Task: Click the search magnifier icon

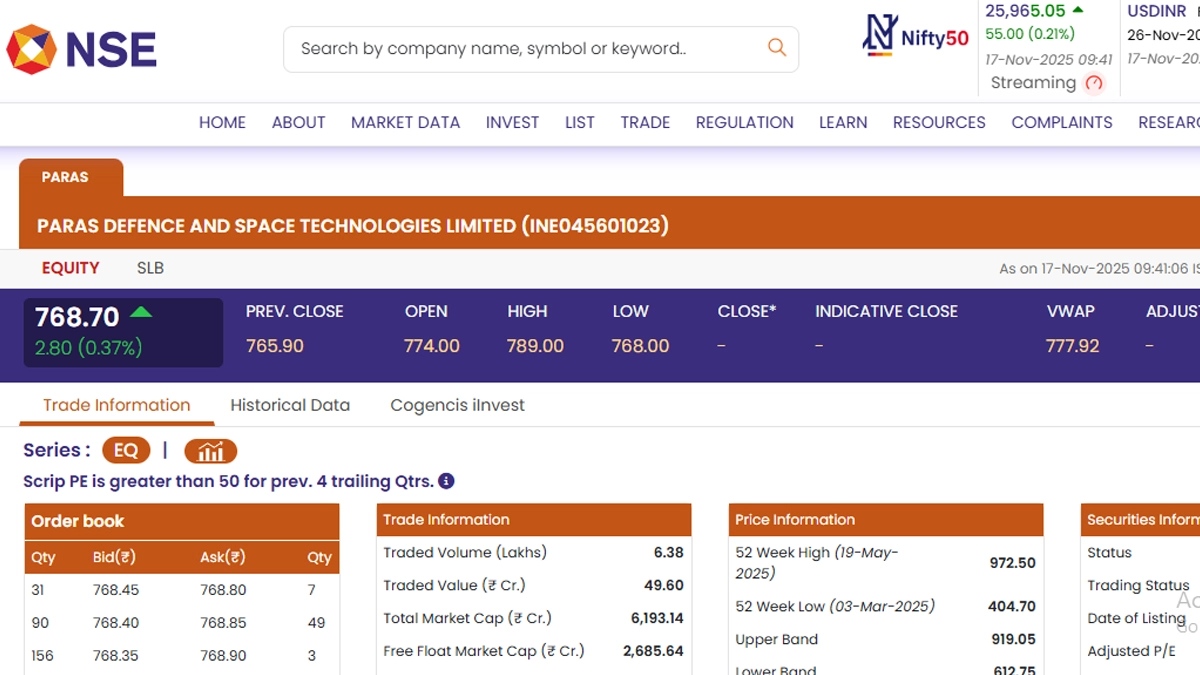Action: tap(776, 48)
